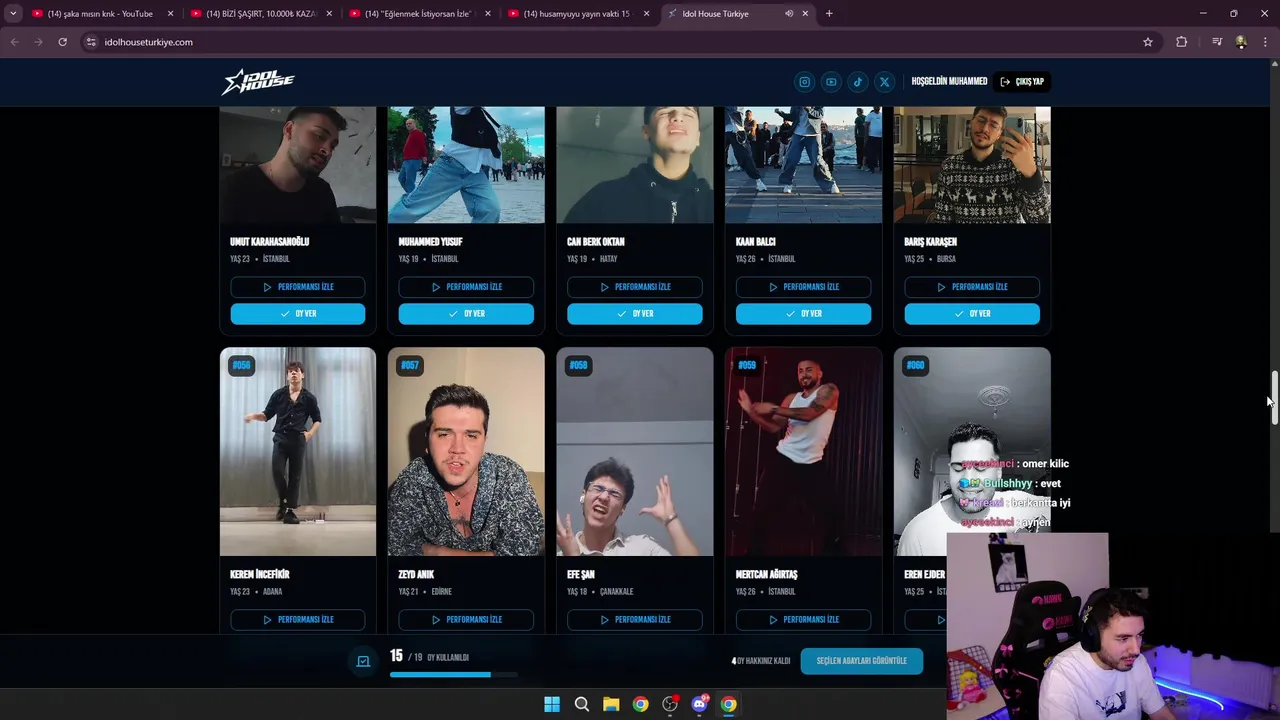
Task: Watch Can Berk Oktan's performance
Action: 635,287
